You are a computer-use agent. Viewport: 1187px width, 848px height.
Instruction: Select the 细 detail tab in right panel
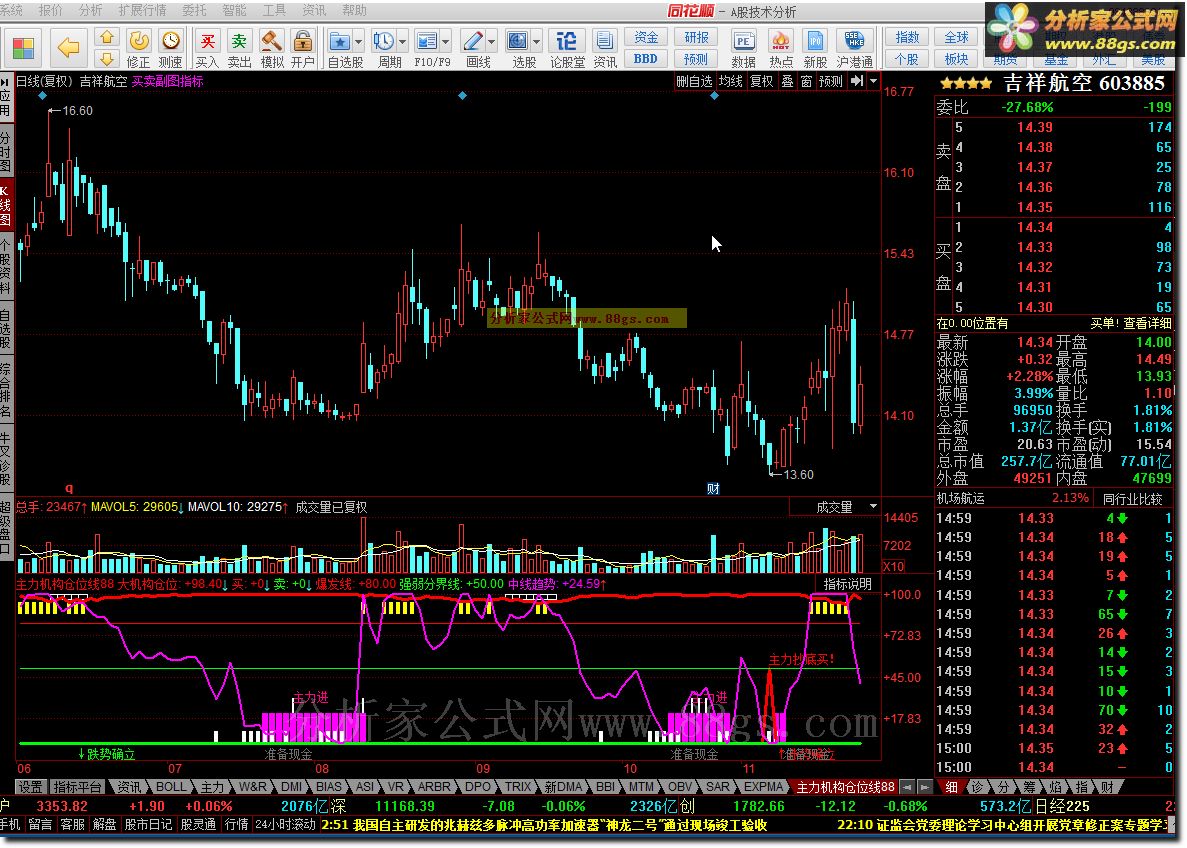951,787
